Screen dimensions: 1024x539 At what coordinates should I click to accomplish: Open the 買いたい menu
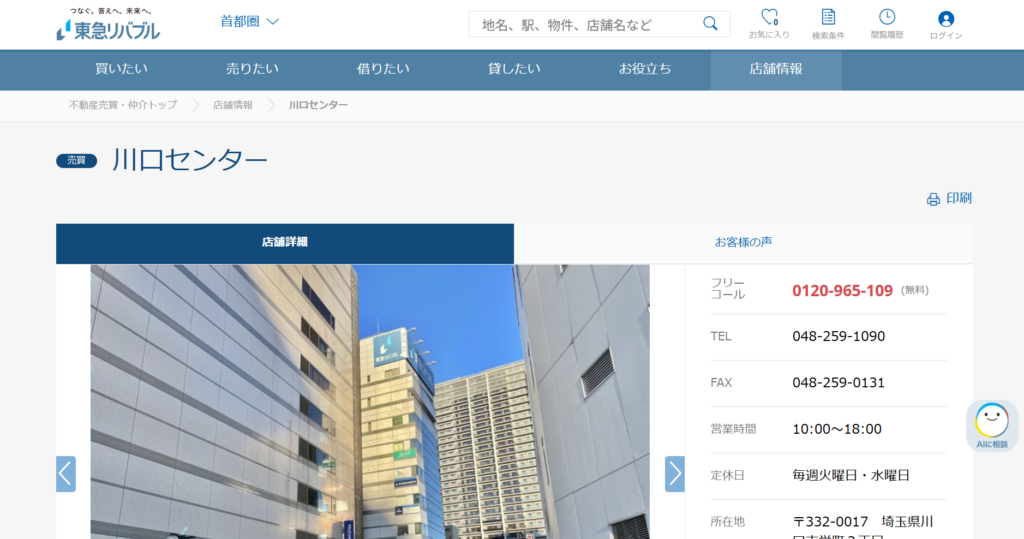pyautogui.click(x=121, y=69)
